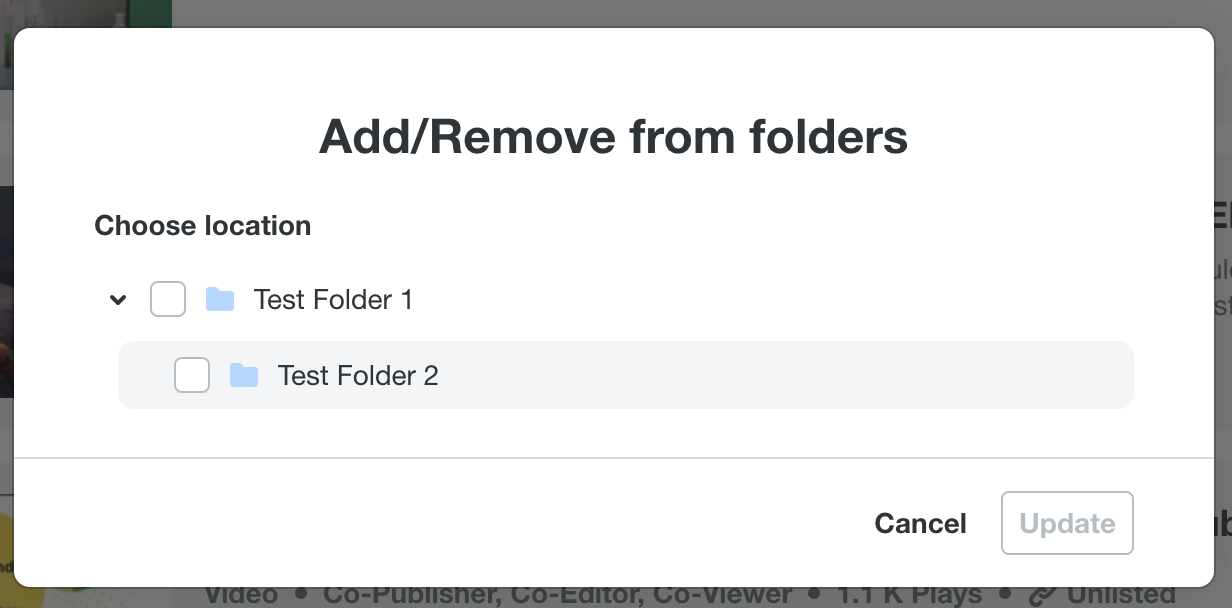
Task: Click the Test Folder 2 folder icon
Action: point(244,375)
